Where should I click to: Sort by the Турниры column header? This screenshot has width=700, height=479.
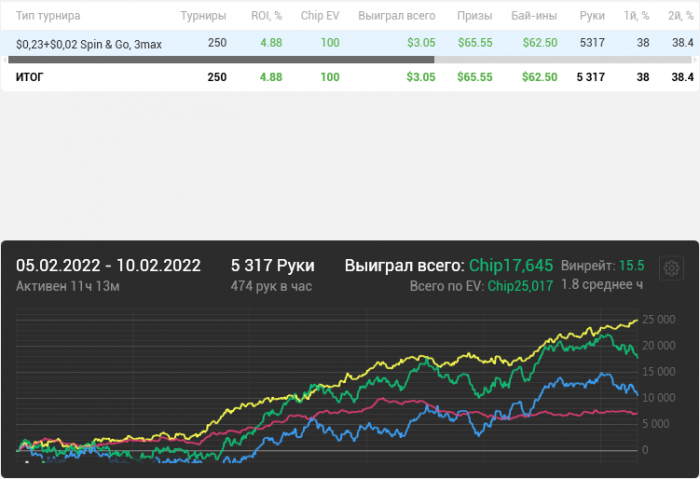(203, 16)
